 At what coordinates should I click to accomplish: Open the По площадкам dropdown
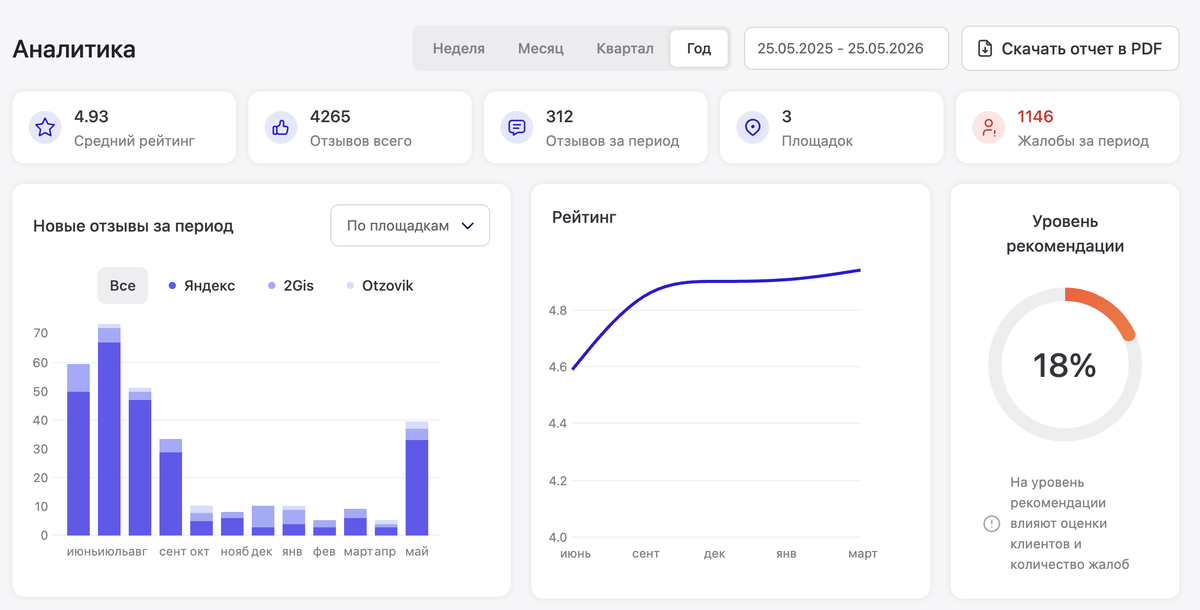(410, 225)
